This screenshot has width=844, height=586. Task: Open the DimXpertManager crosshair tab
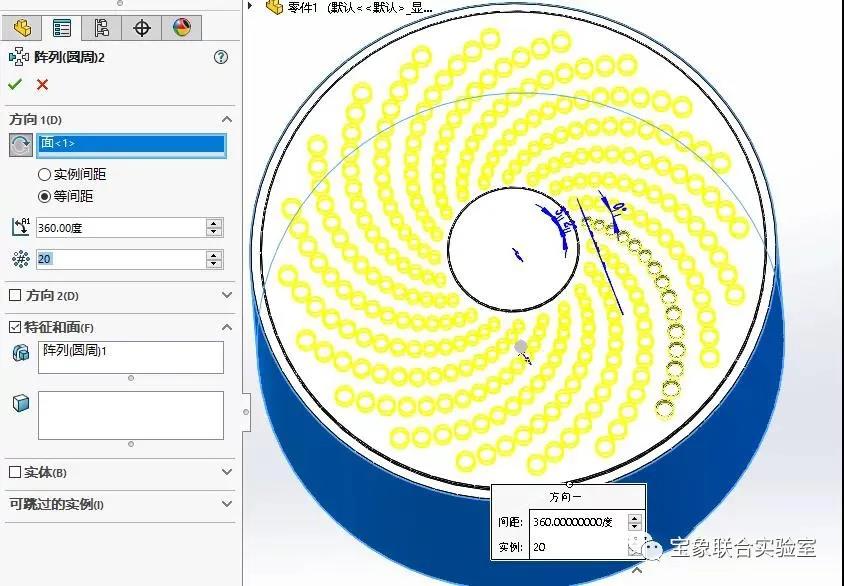(x=141, y=27)
